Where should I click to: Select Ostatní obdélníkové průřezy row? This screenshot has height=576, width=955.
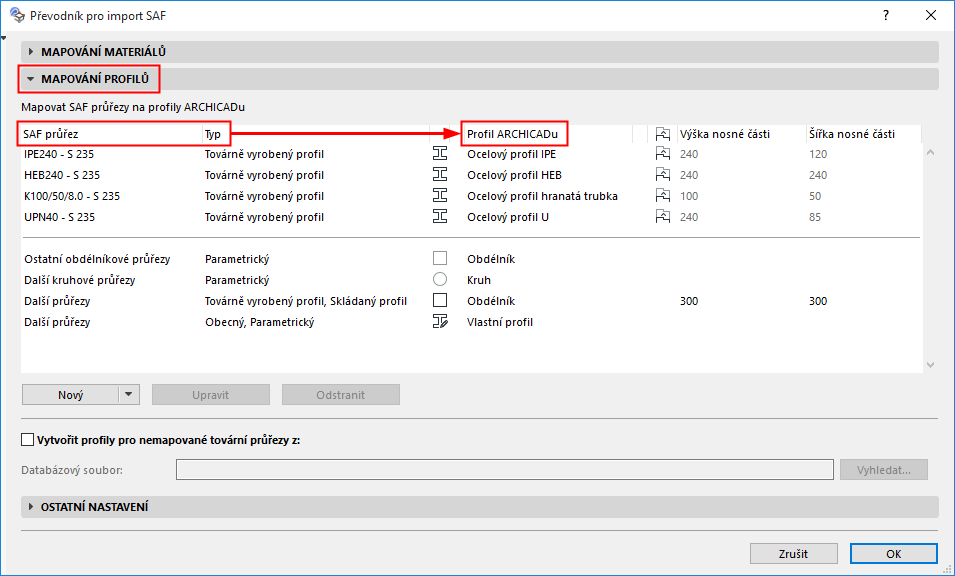coord(471,259)
